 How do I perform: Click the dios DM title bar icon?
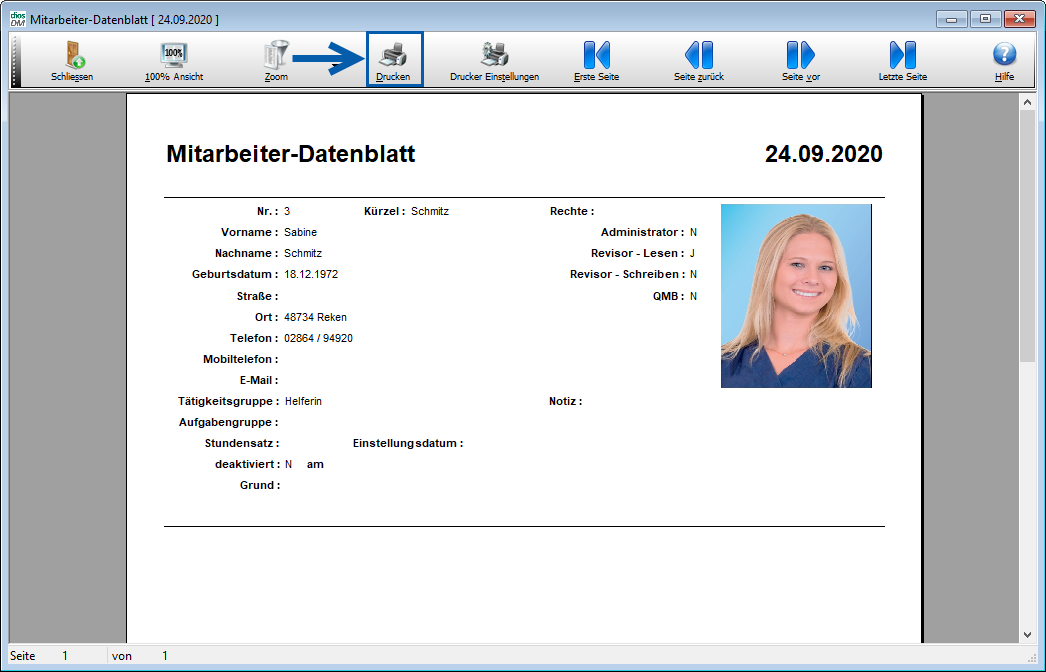click(17, 19)
